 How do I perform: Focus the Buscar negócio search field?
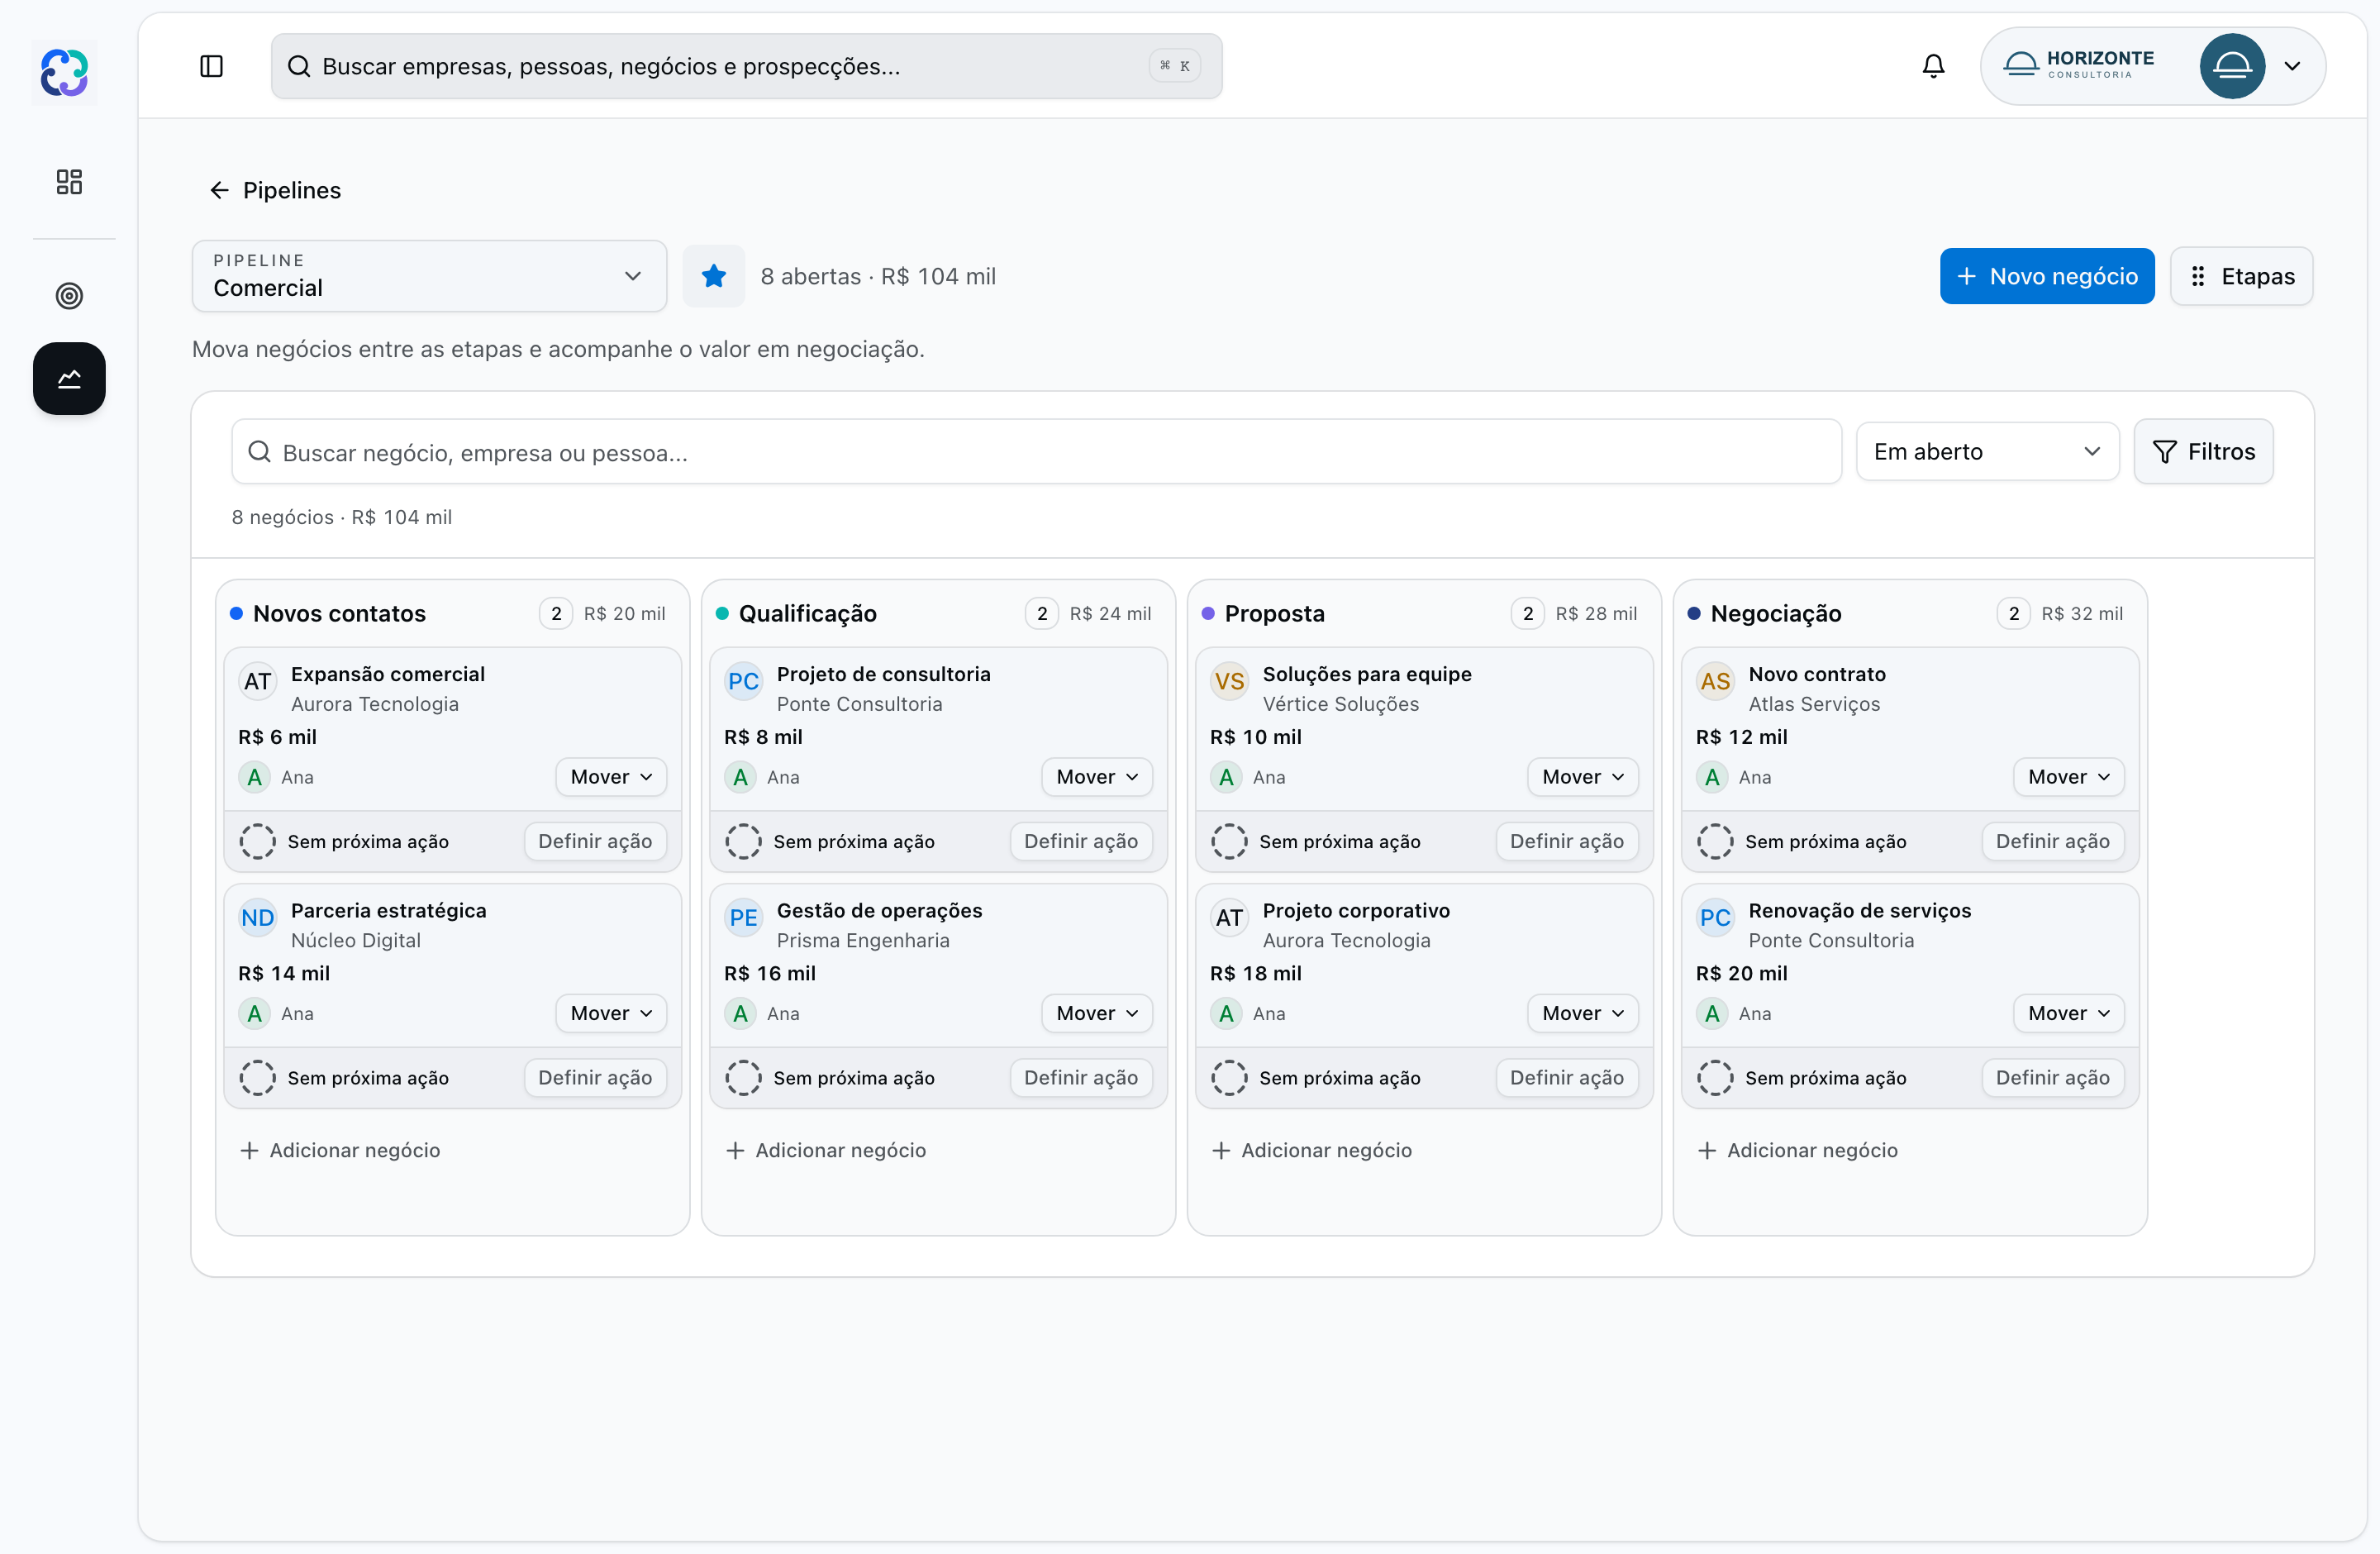pos(1036,452)
